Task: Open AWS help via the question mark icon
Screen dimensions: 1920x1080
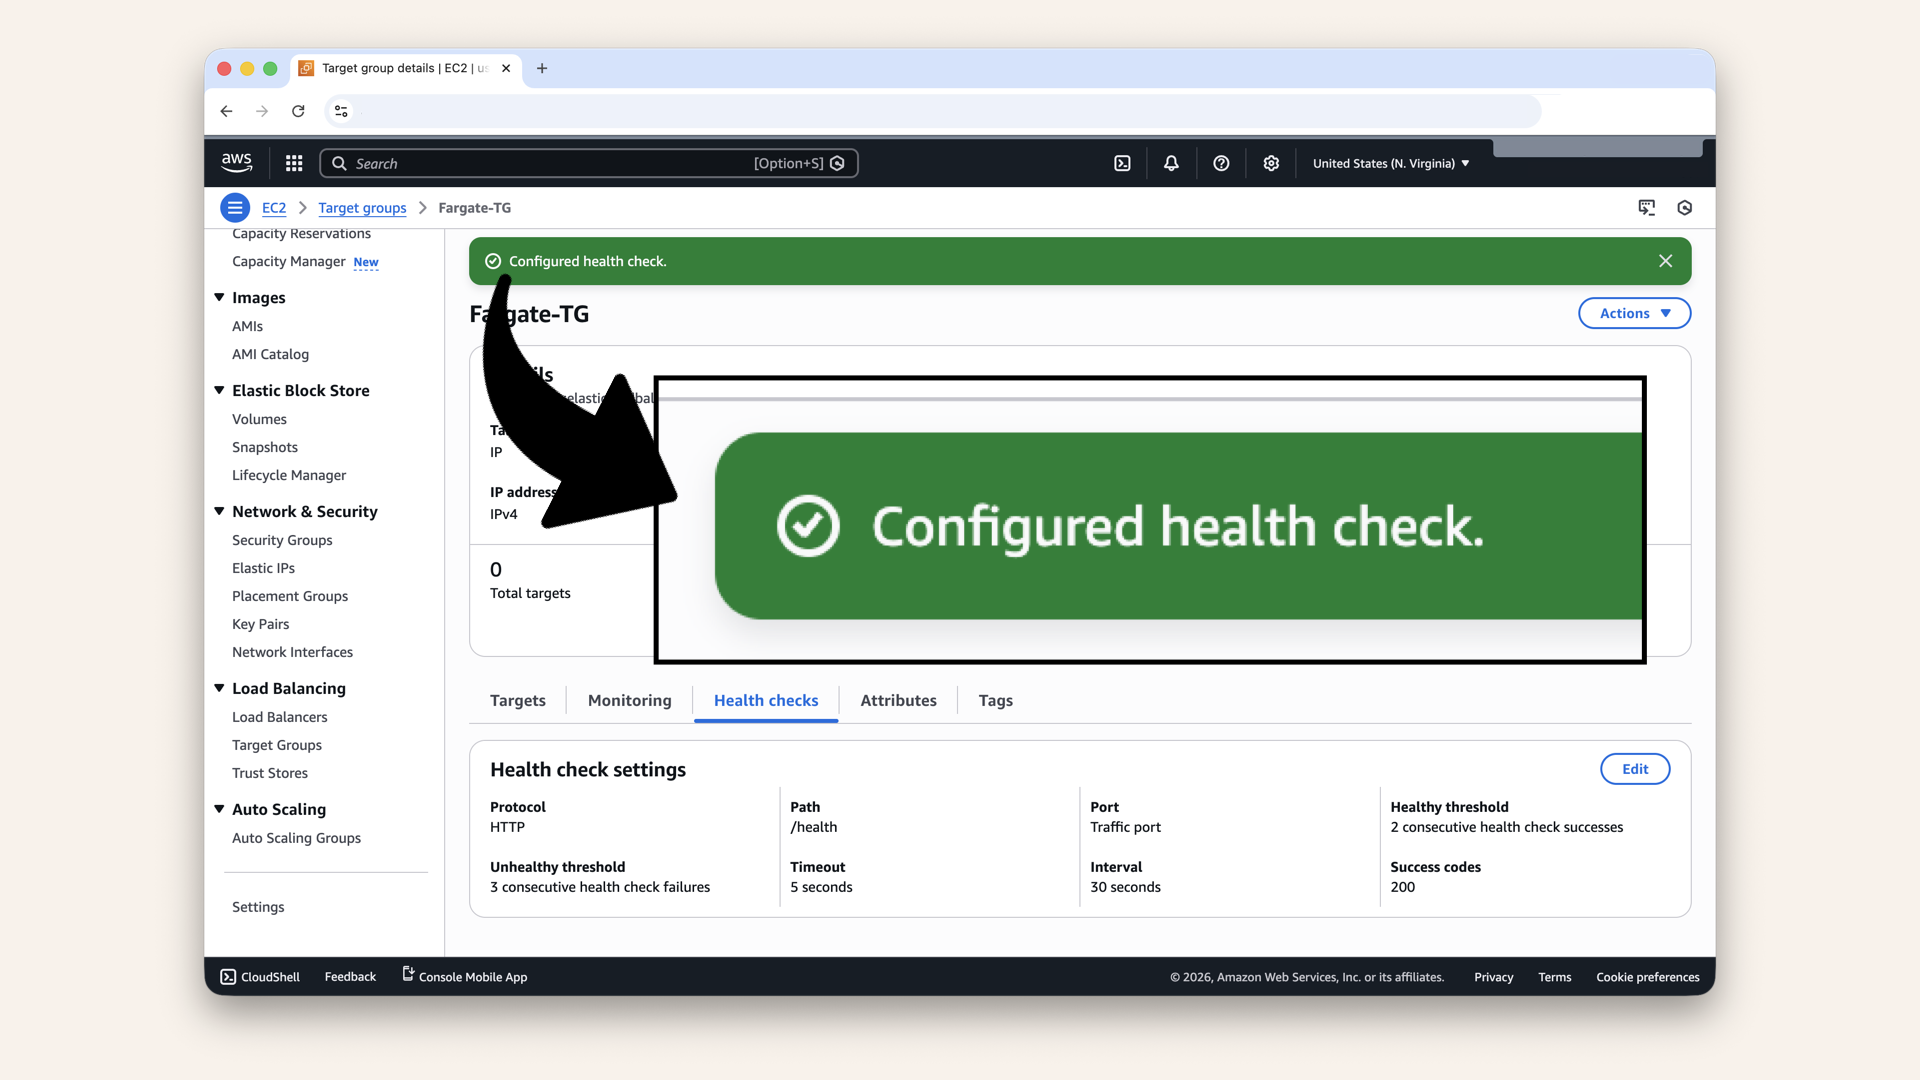Action: tap(1220, 162)
